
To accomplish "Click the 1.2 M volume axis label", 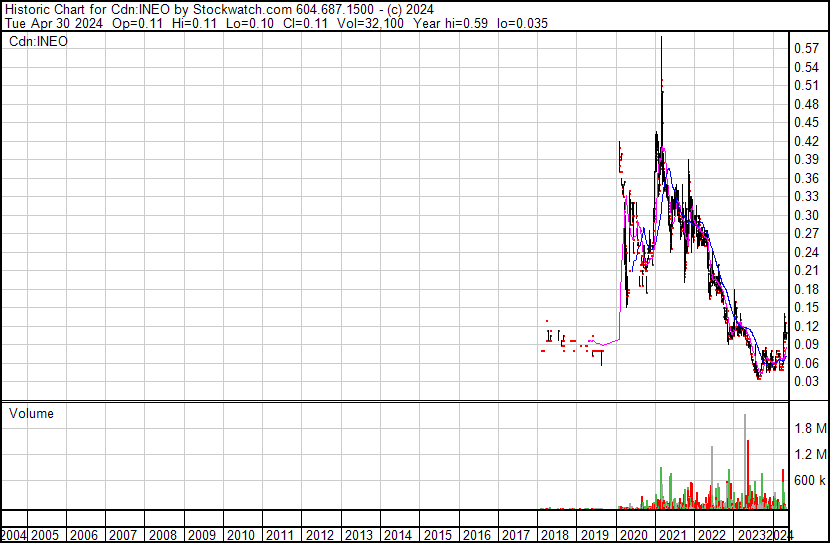I will click(x=810, y=454).
